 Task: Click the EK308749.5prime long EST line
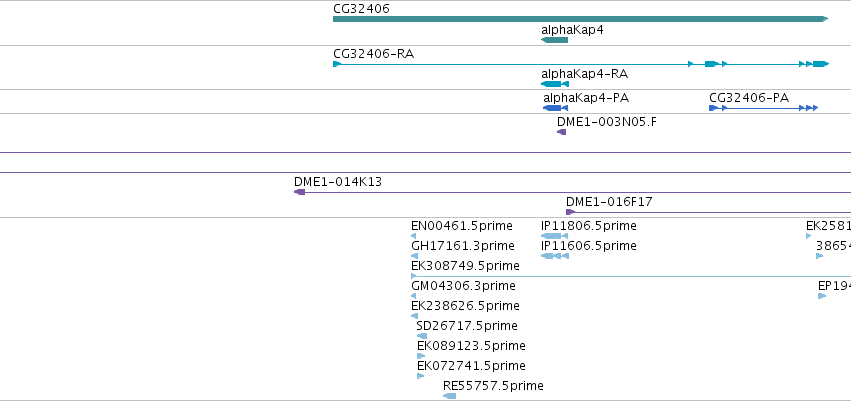(x=631, y=276)
